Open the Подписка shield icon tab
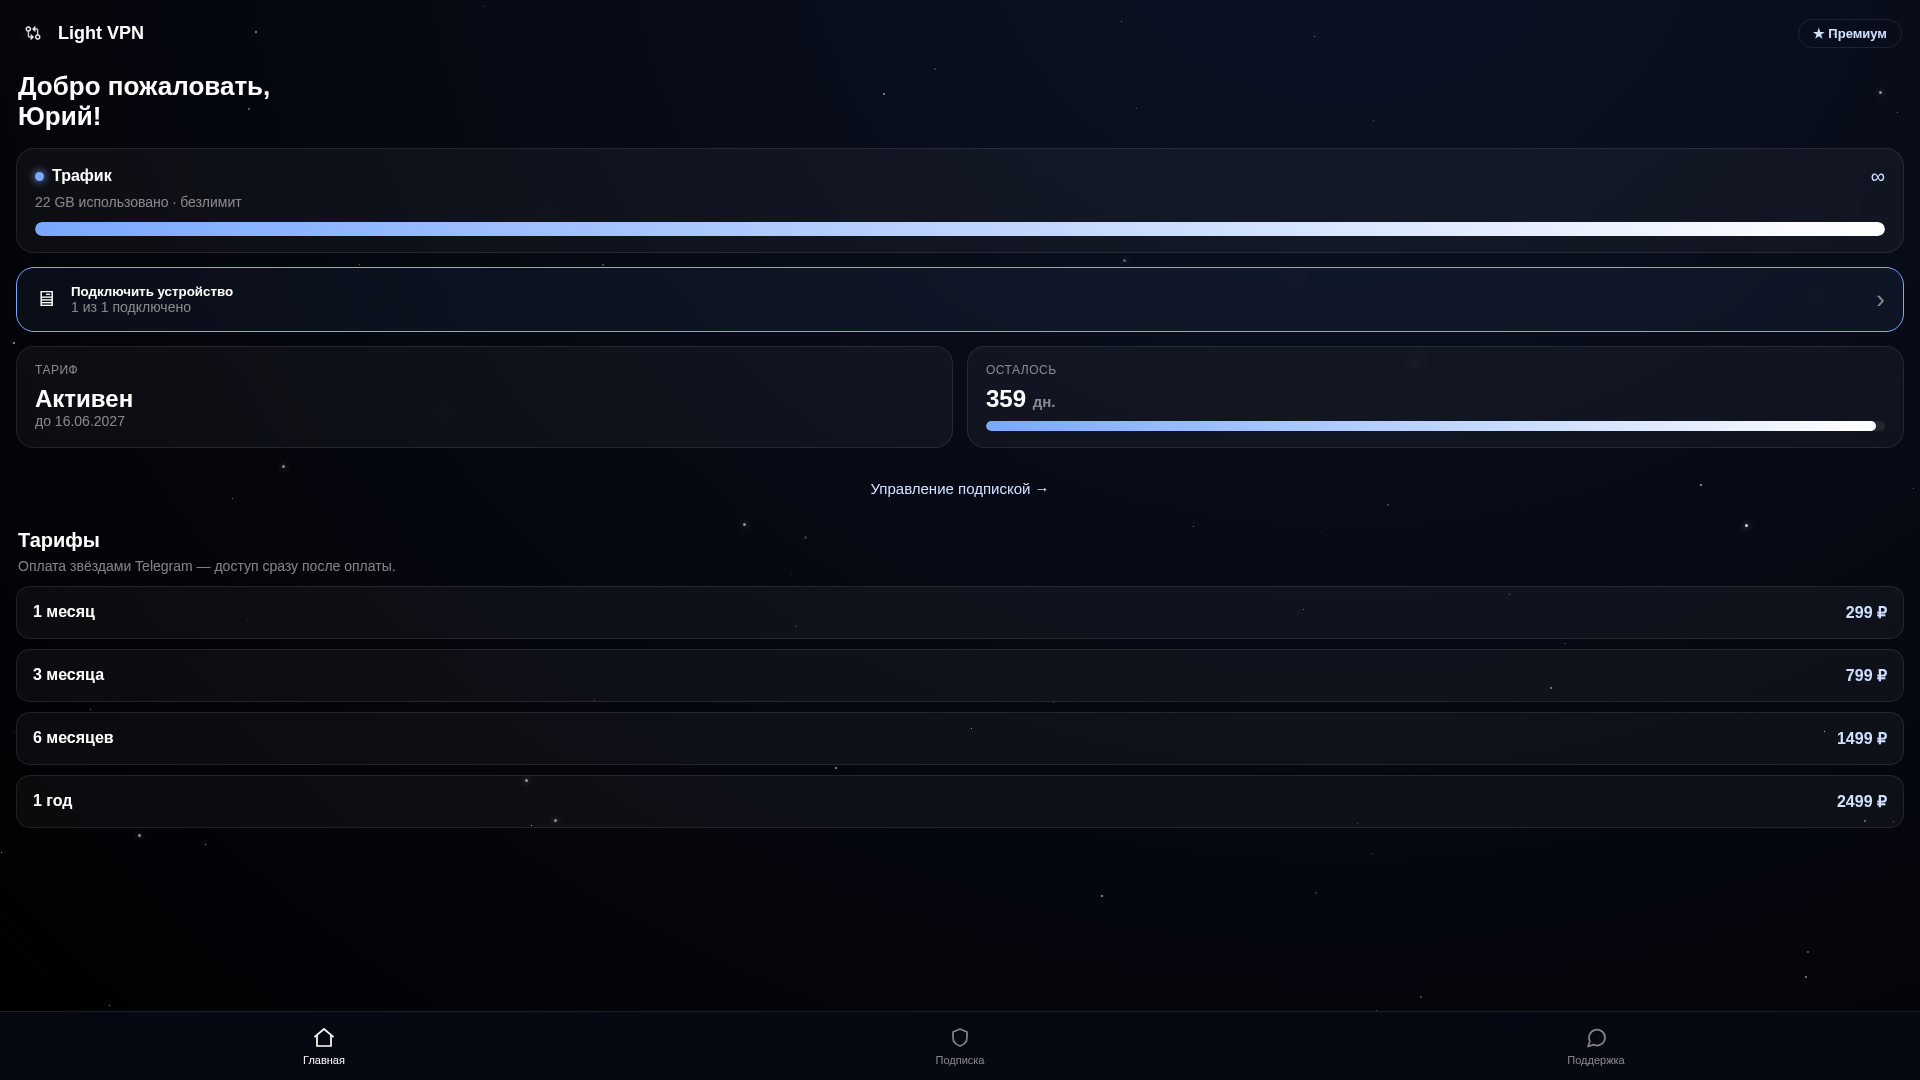 [960, 1037]
